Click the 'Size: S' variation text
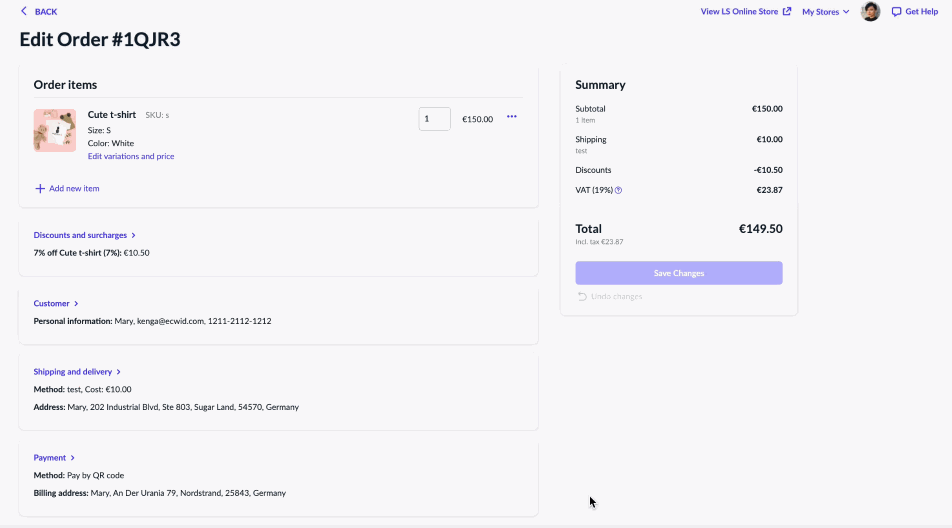The height and width of the screenshot is (528, 952). click(99, 130)
